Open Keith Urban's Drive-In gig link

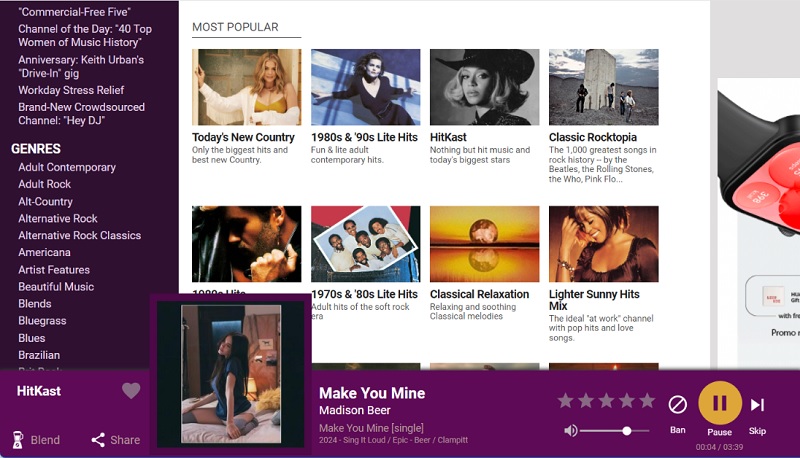pyautogui.click(x=81, y=66)
